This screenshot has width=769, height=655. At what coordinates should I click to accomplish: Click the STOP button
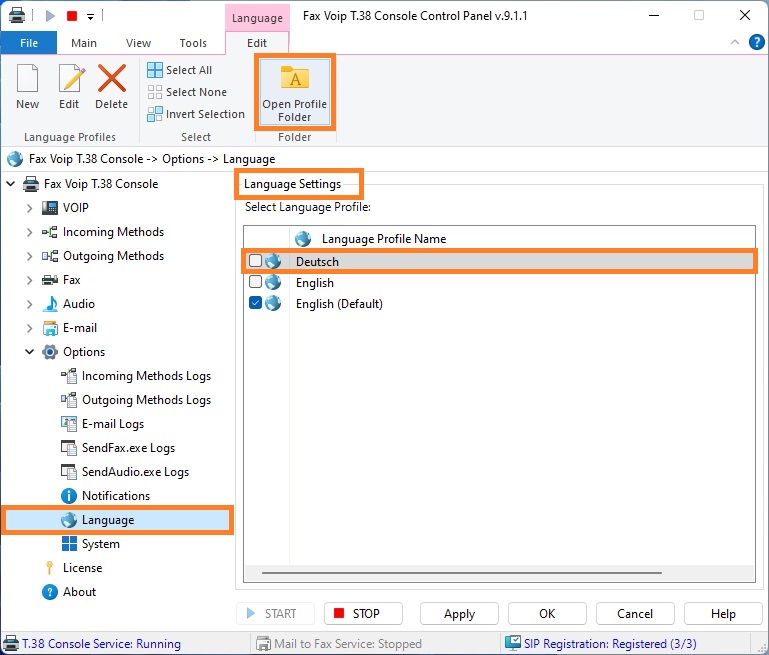363,614
